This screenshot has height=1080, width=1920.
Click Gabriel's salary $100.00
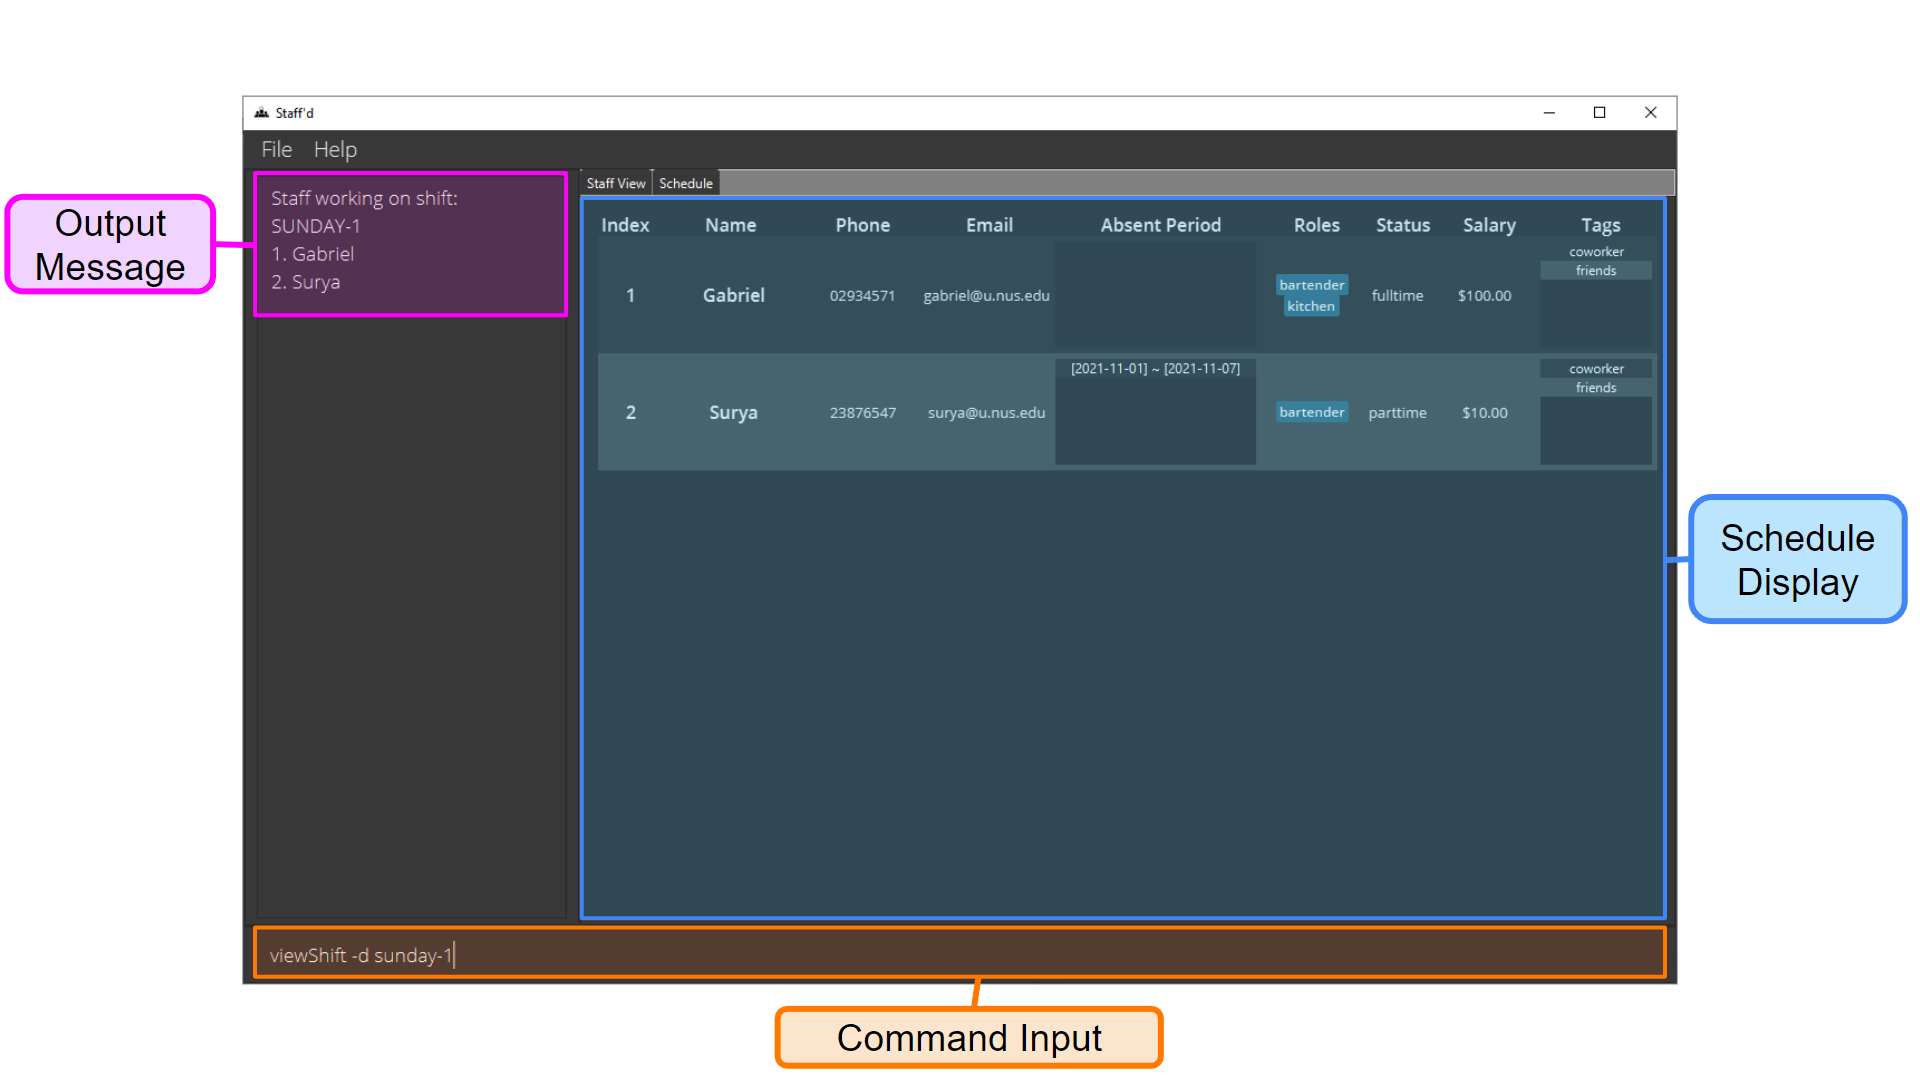tap(1484, 296)
